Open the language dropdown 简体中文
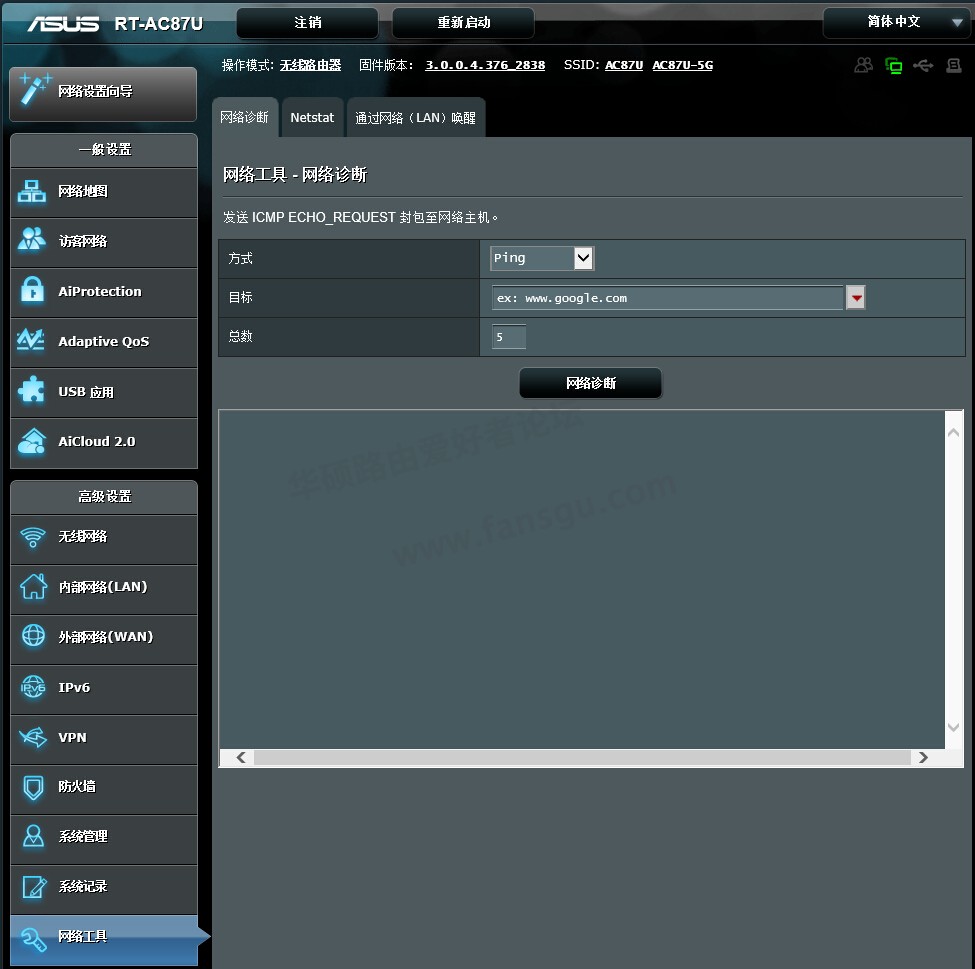Screen dimensions: 975x969 tap(896, 22)
